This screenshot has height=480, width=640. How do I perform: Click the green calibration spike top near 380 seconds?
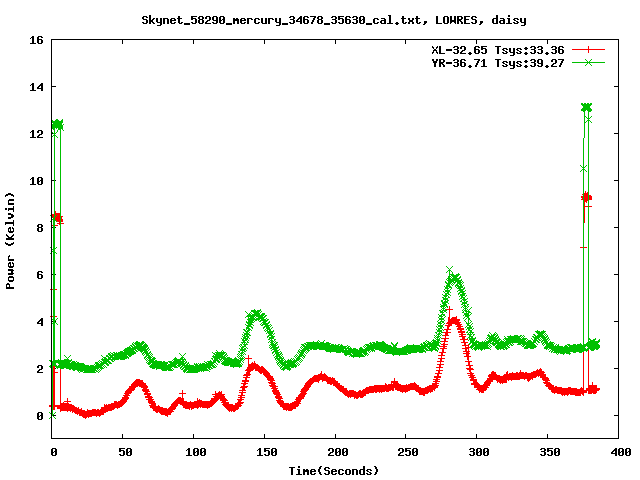point(587,107)
